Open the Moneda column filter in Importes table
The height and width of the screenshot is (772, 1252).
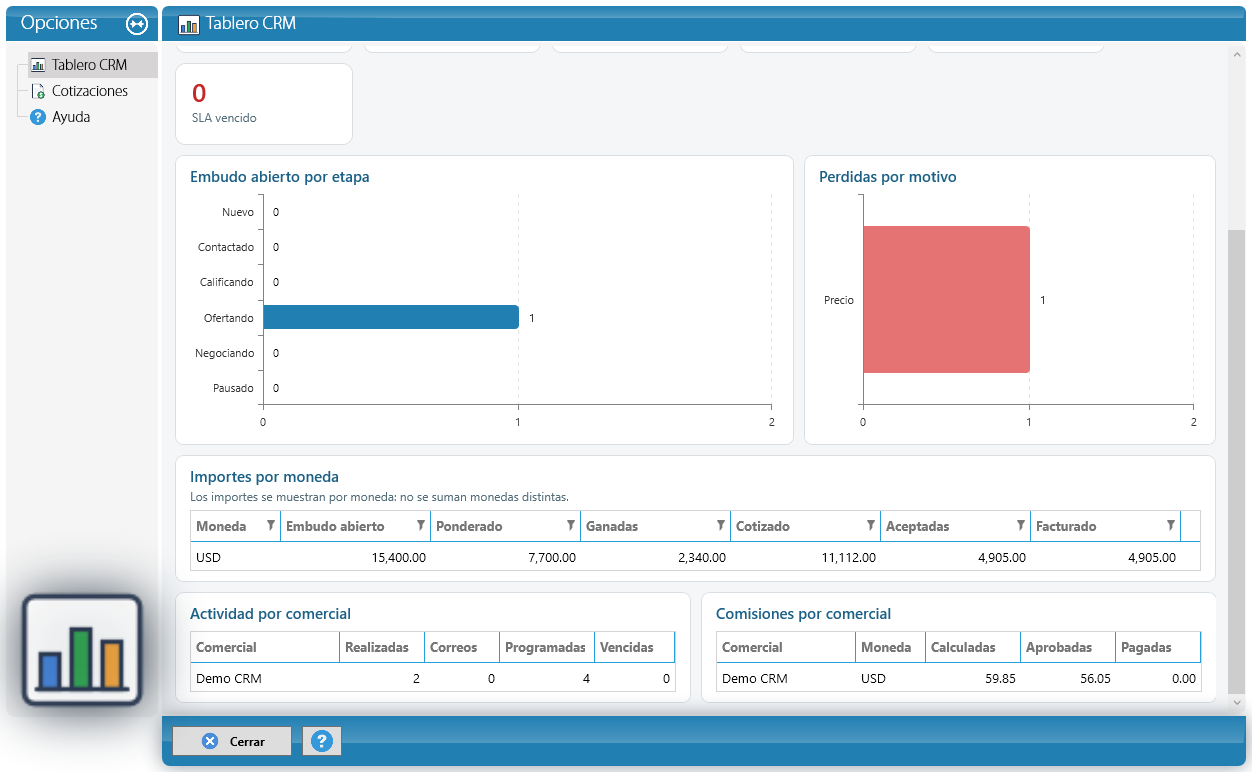[x=271, y=526]
